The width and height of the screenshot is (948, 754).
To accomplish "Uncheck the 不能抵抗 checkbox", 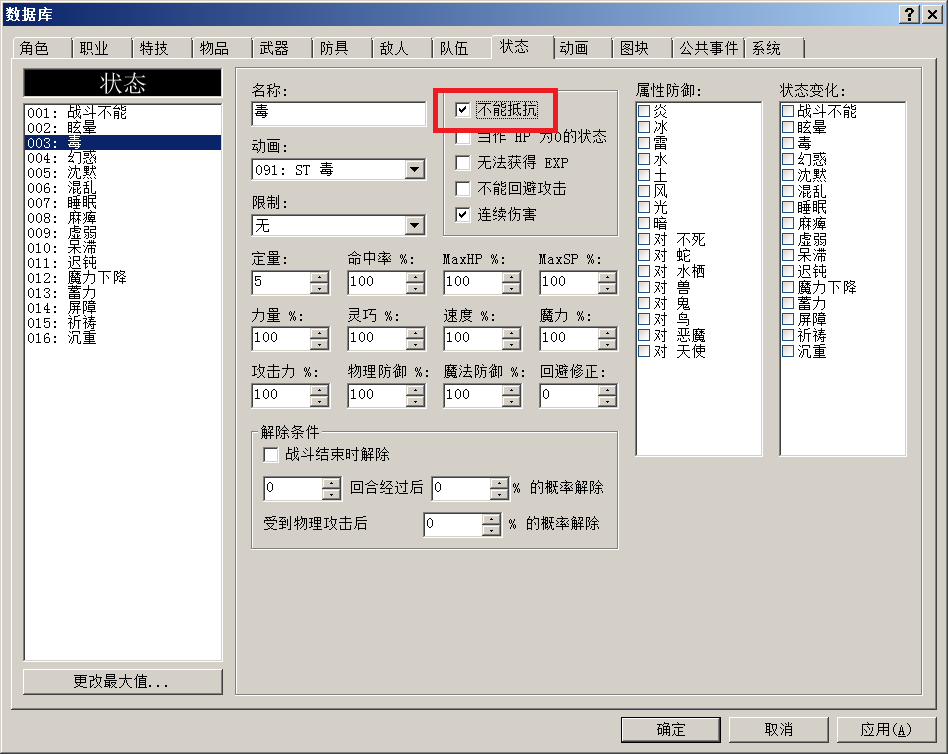I will [463, 109].
